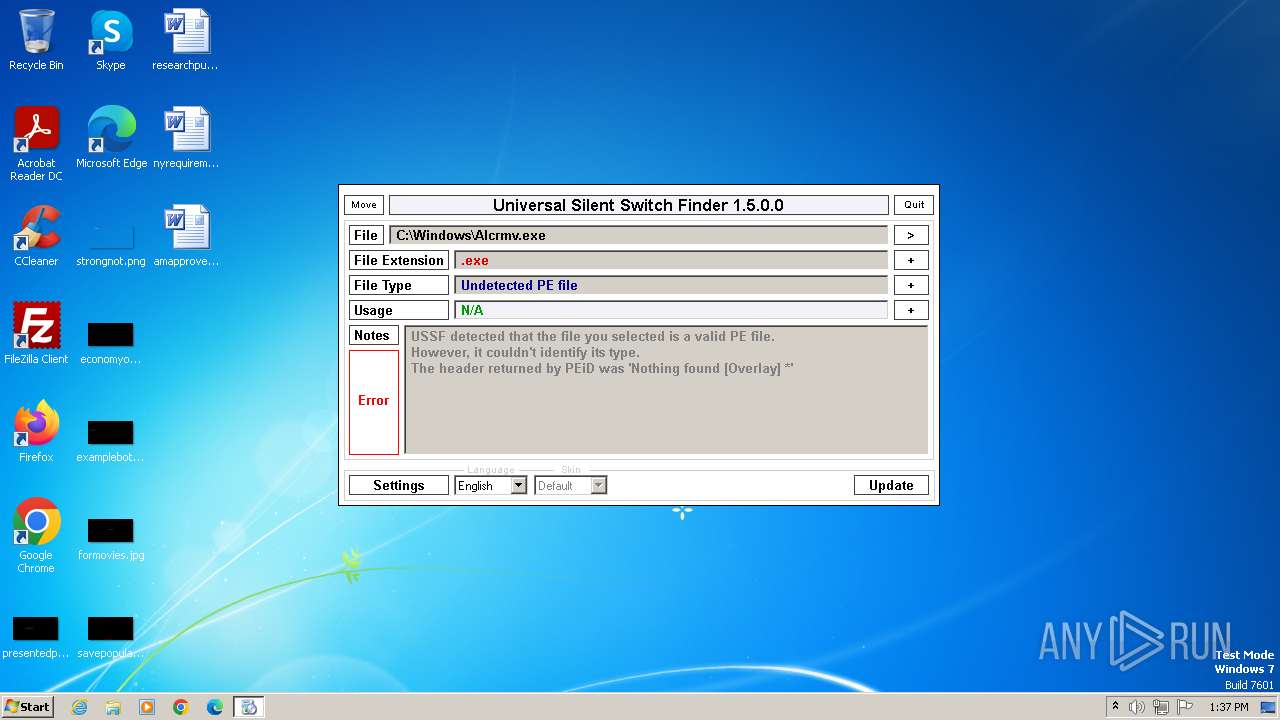The width and height of the screenshot is (1280, 720).
Task: Click the Notes label
Action: tap(374, 335)
